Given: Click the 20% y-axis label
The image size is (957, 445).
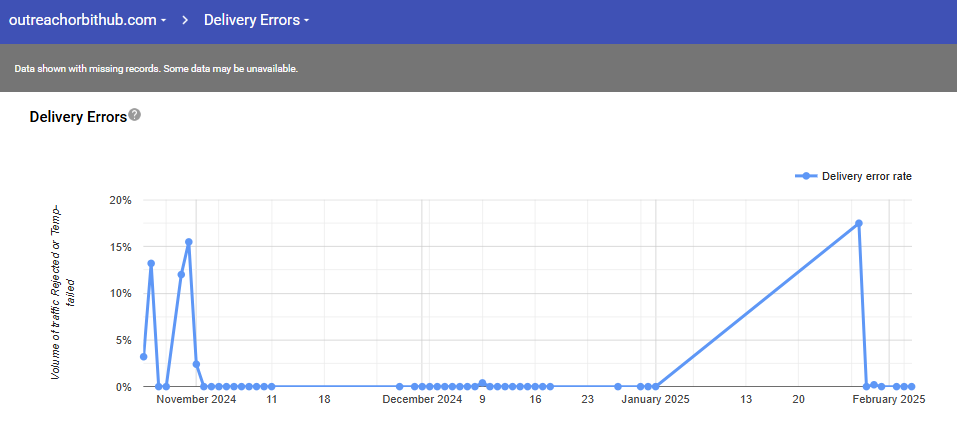Looking at the screenshot, I should [120, 200].
